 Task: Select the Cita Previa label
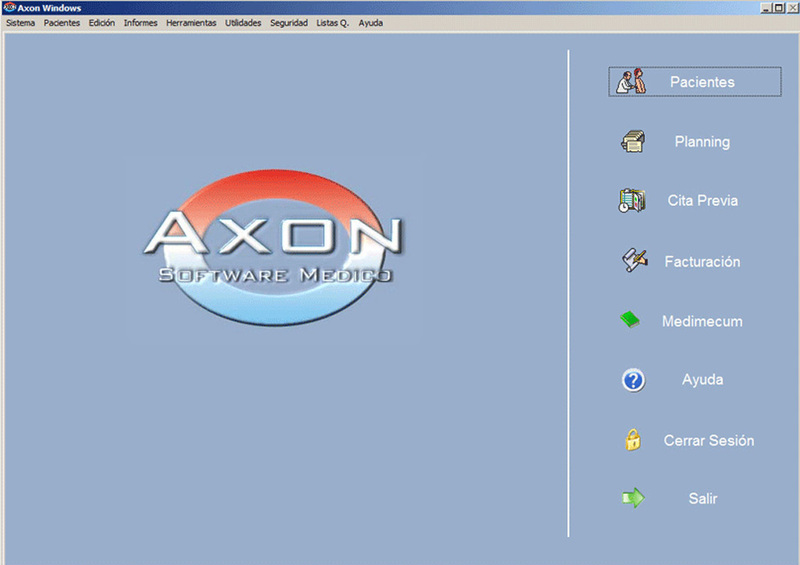pos(703,200)
